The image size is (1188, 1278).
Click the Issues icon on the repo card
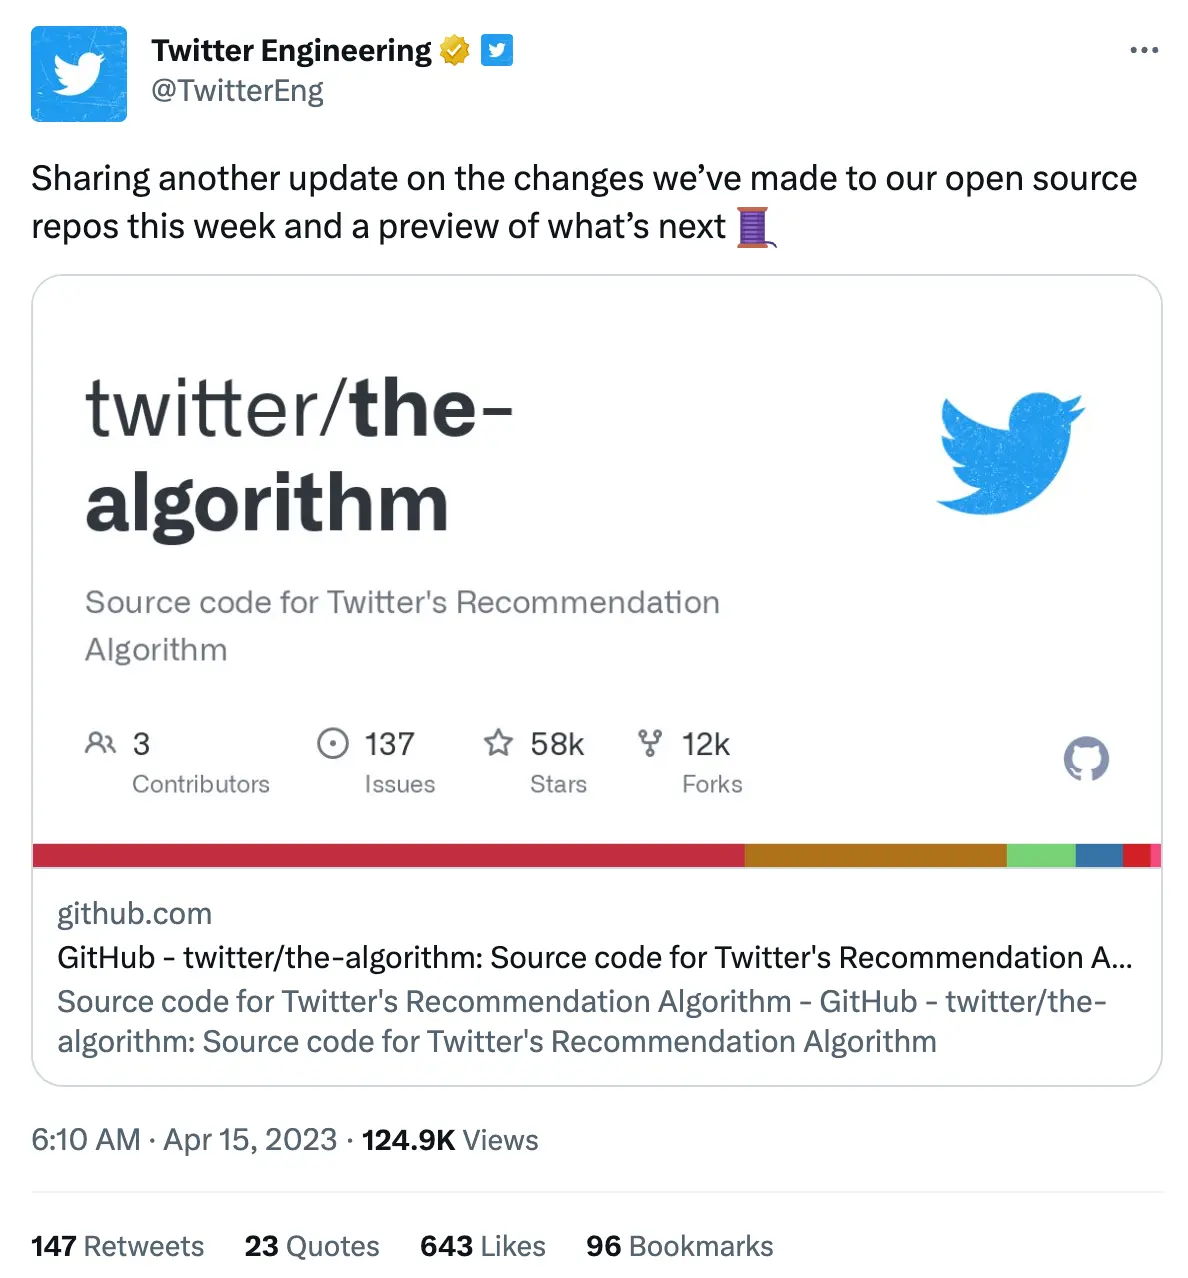pos(333,743)
